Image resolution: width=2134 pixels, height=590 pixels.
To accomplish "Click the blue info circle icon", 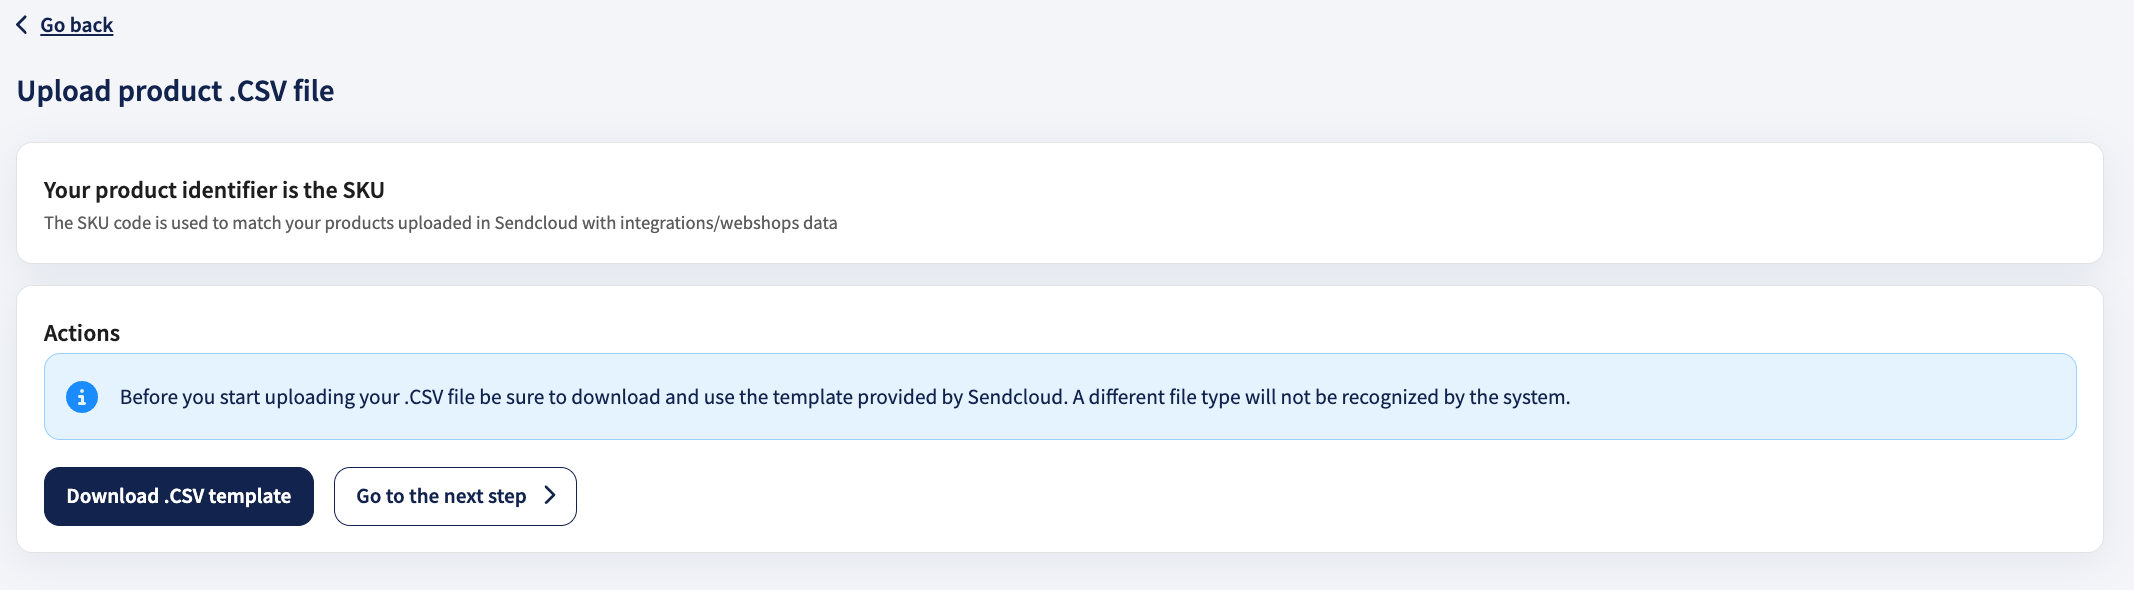I will tap(82, 397).
